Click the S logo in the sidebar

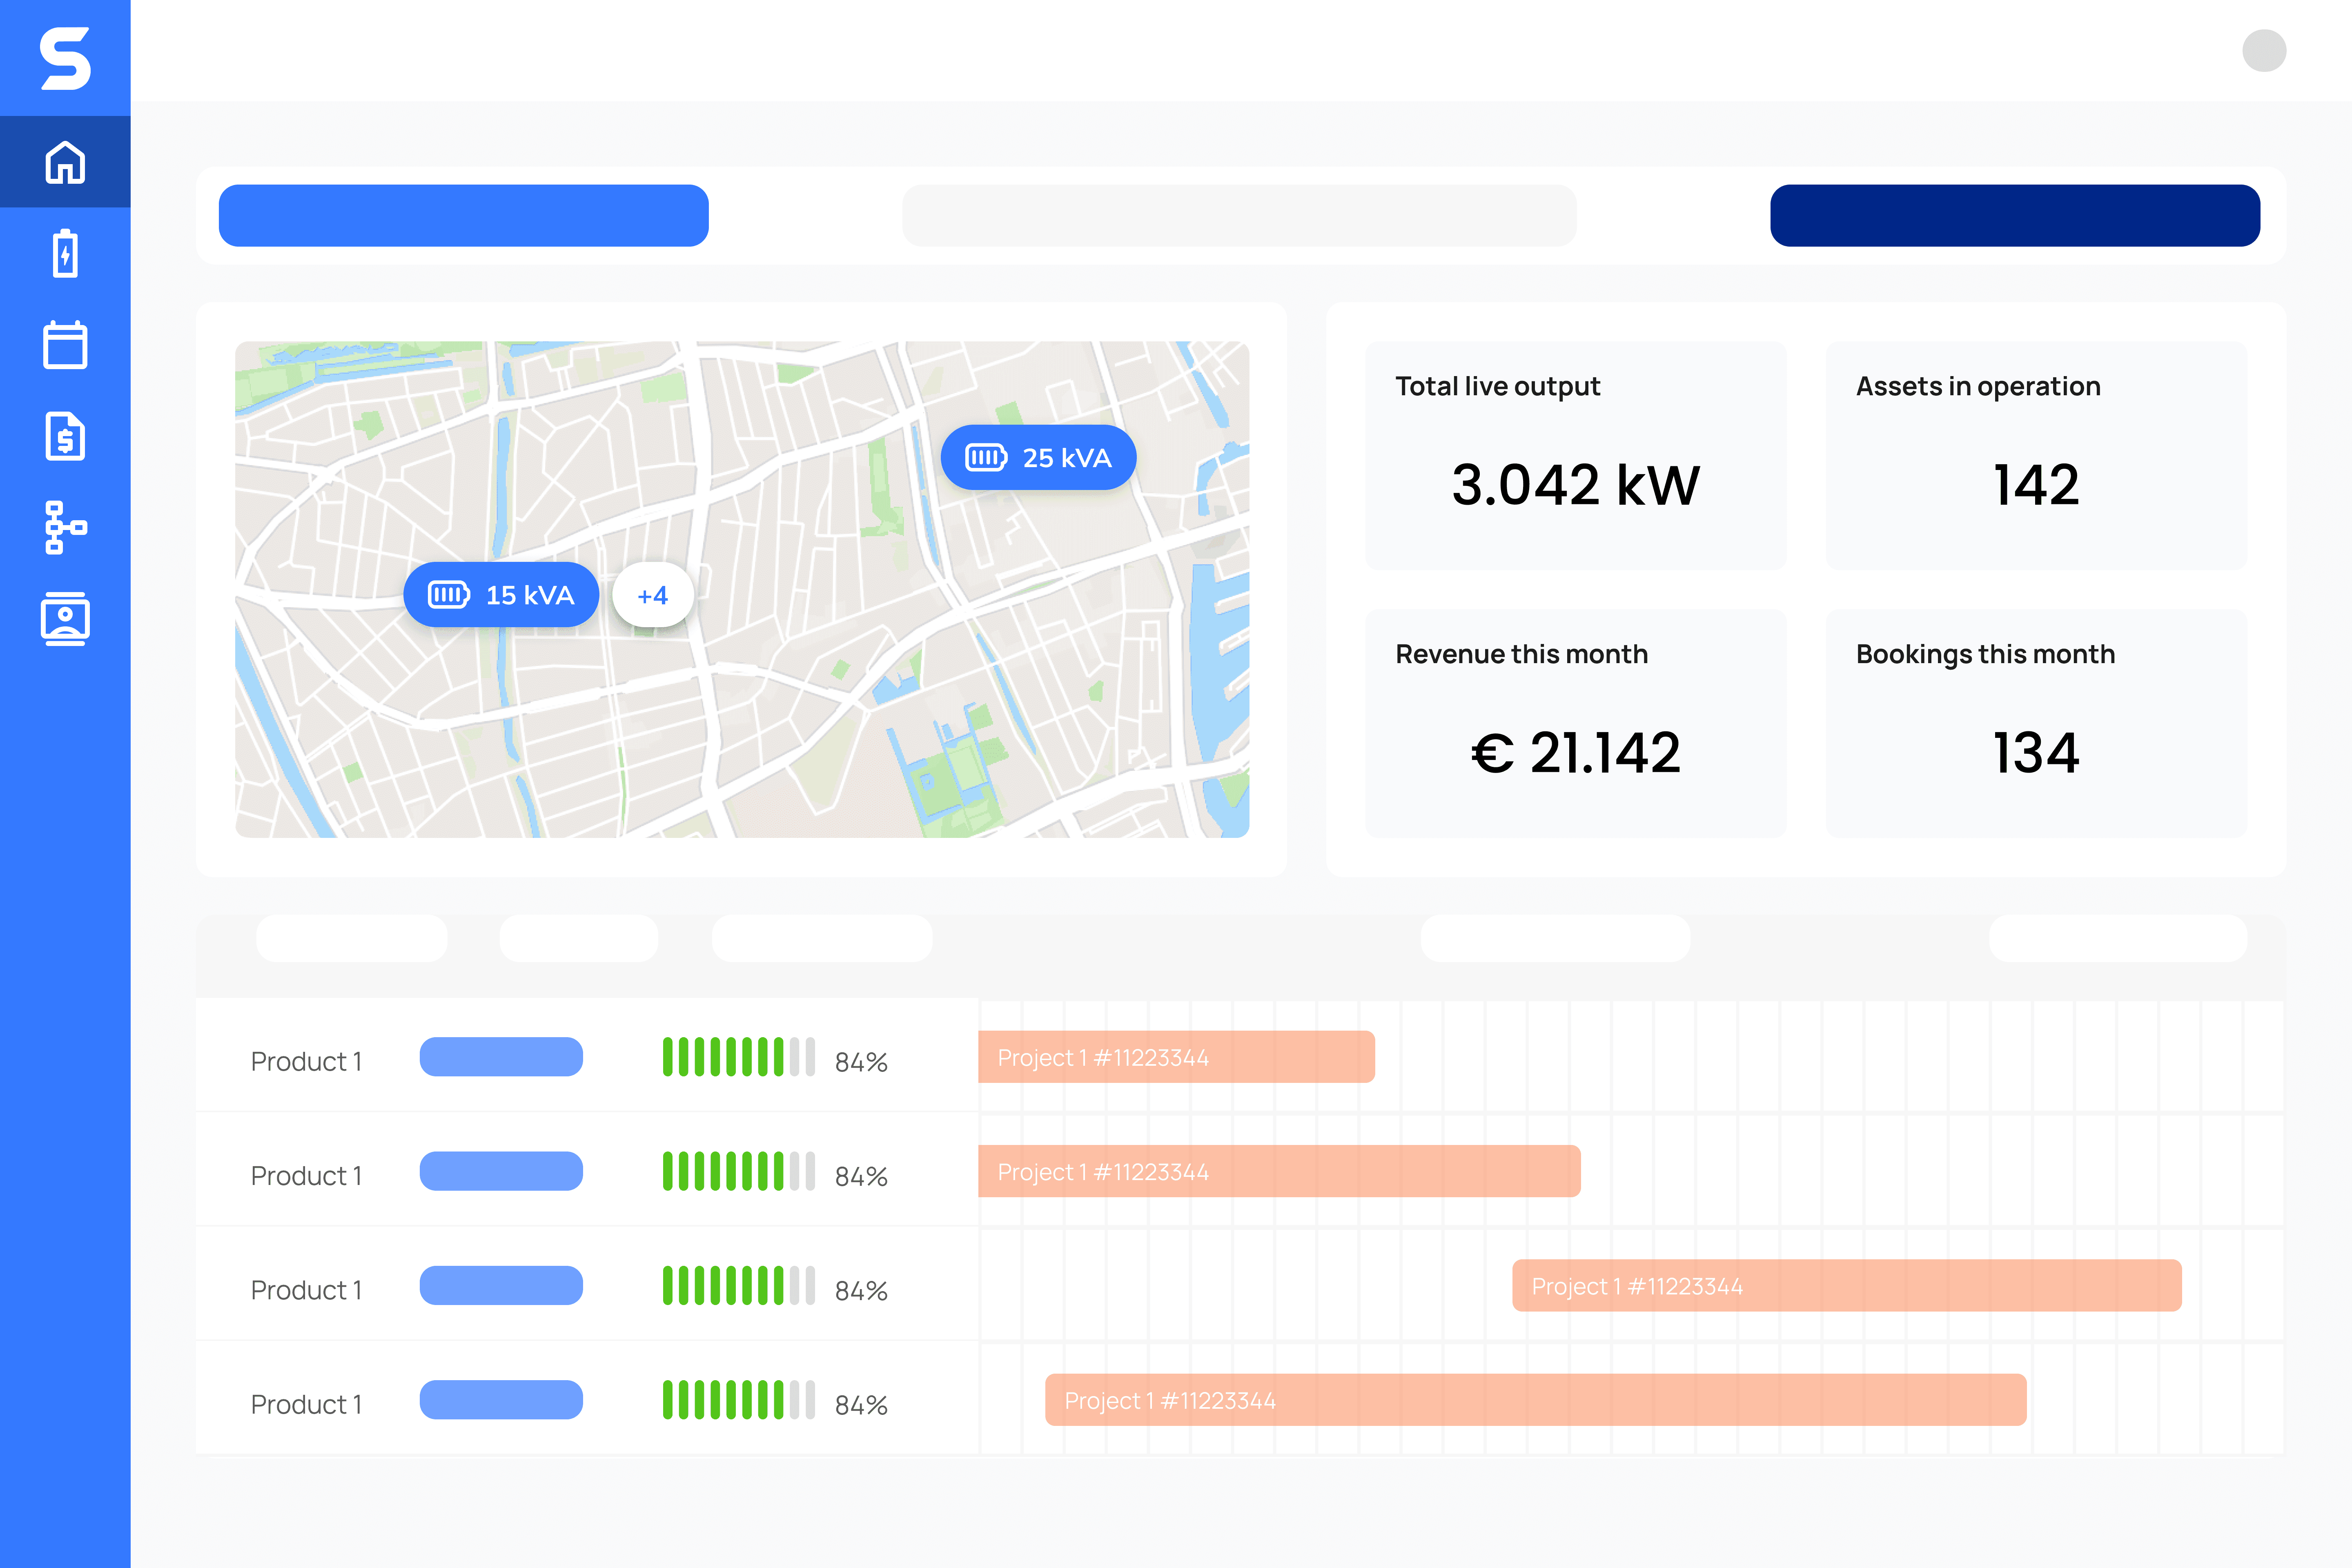(65, 58)
